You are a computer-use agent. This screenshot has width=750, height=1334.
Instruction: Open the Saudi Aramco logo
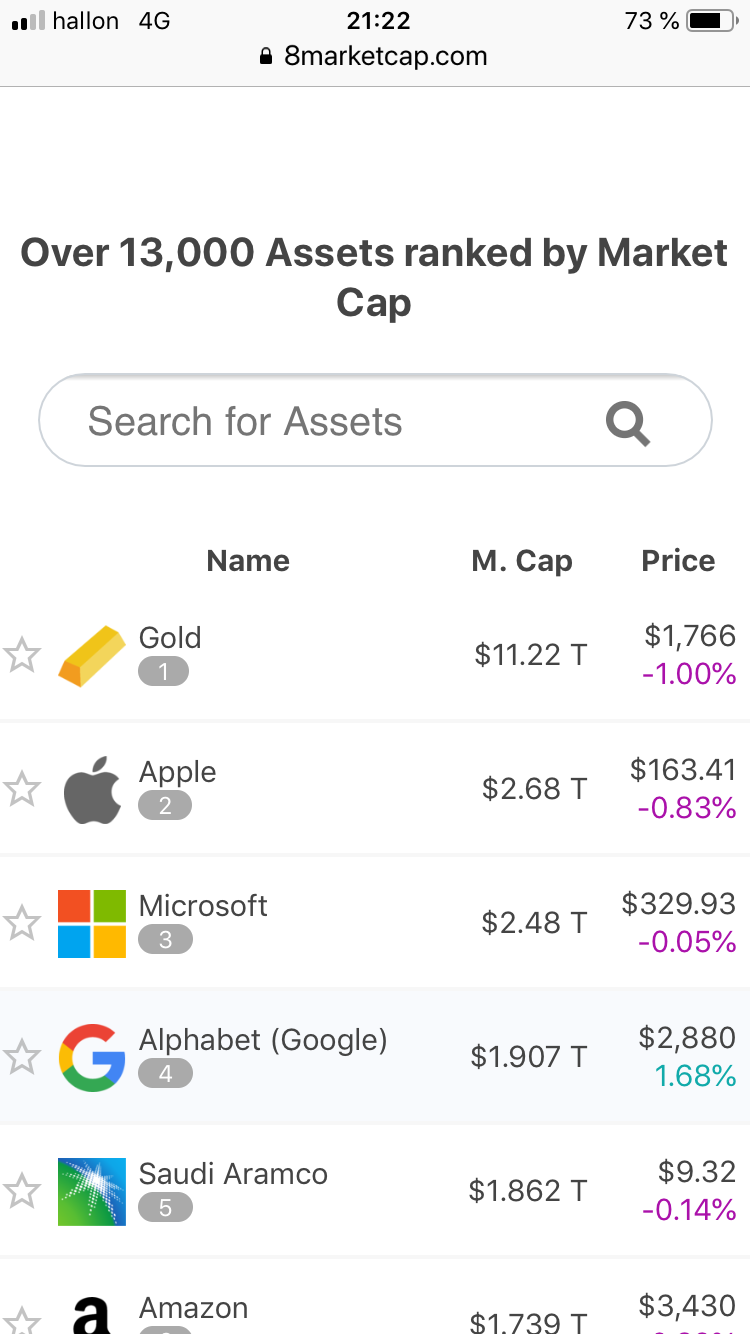pyautogui.click(x=92, y=1192)
